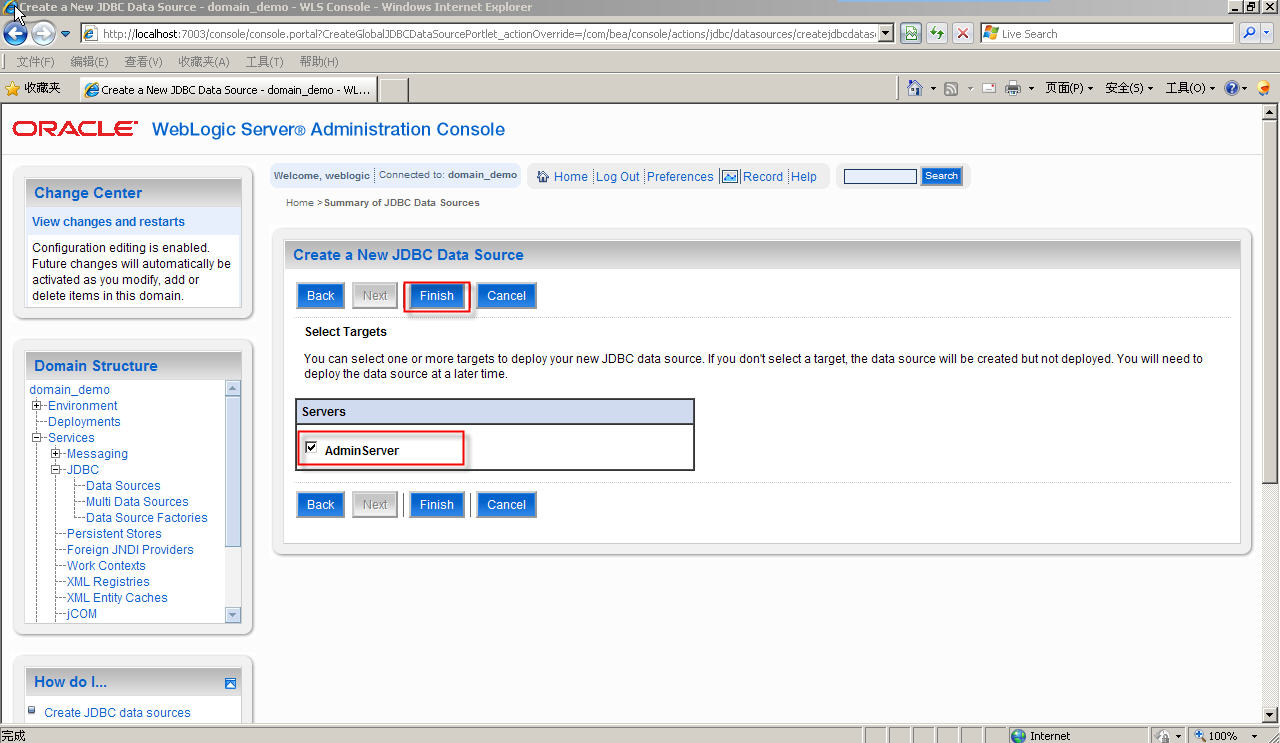The image size is (1280, 743).
Task: Collapse the JDBC tree node
Action: [x=56, y=470]
